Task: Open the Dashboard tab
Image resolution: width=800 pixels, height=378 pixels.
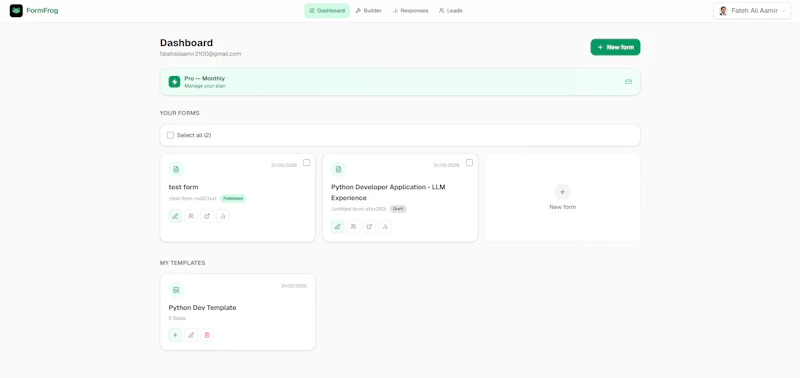Action: click(x=327, y=11)
